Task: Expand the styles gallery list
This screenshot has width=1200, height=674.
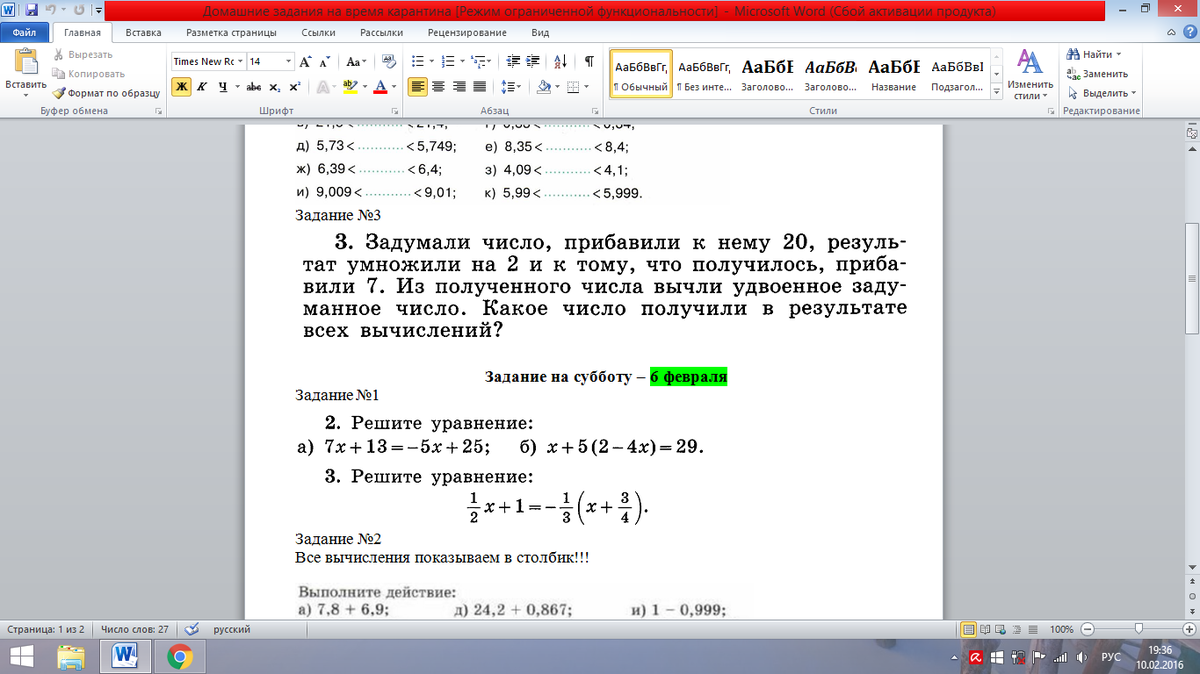Action: tap(995, 93)
